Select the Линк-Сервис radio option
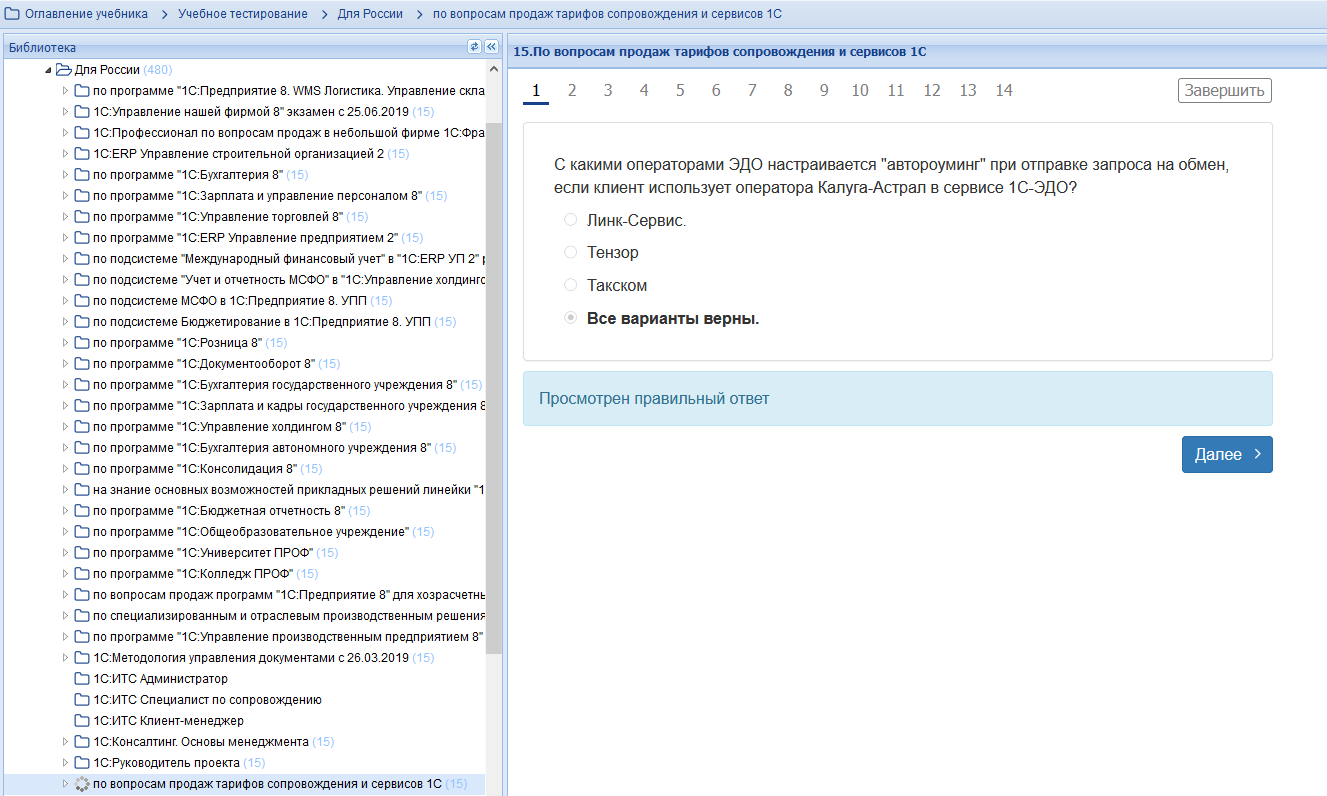 [x=571, y=220]
